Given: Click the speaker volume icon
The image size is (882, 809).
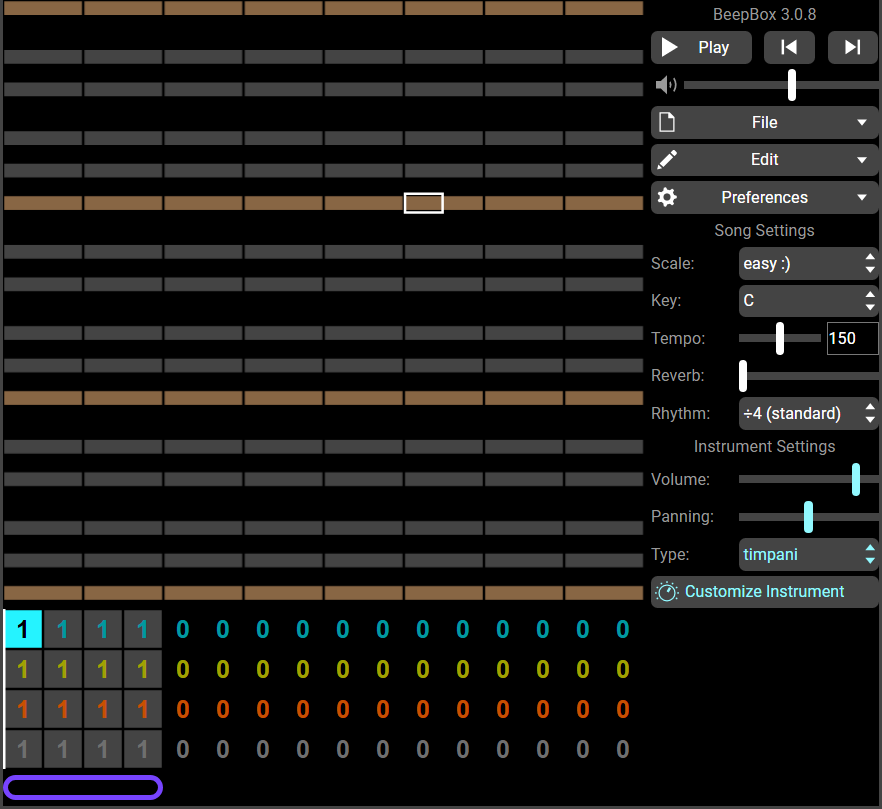Looking at the screenshot, I should point(666,85).
